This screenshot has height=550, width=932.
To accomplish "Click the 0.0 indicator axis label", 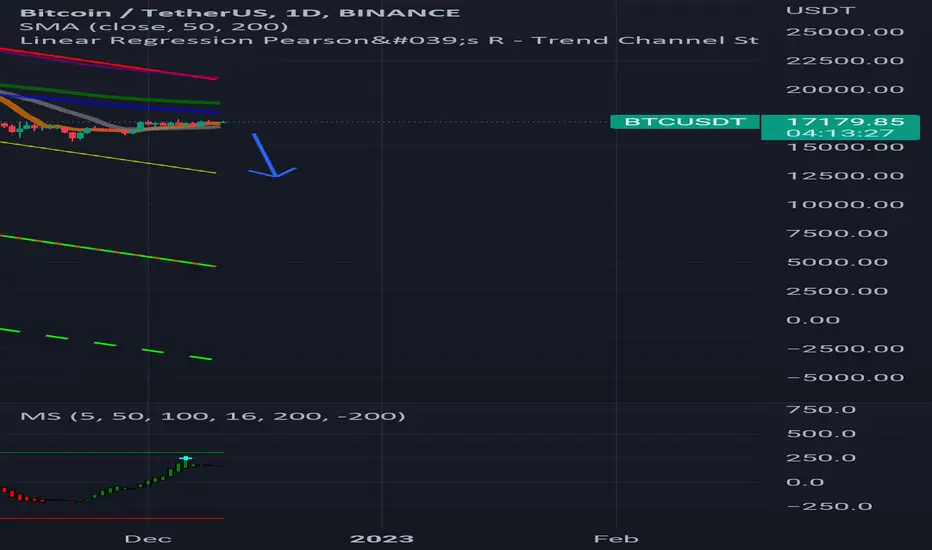I will (x=805, y=482).
